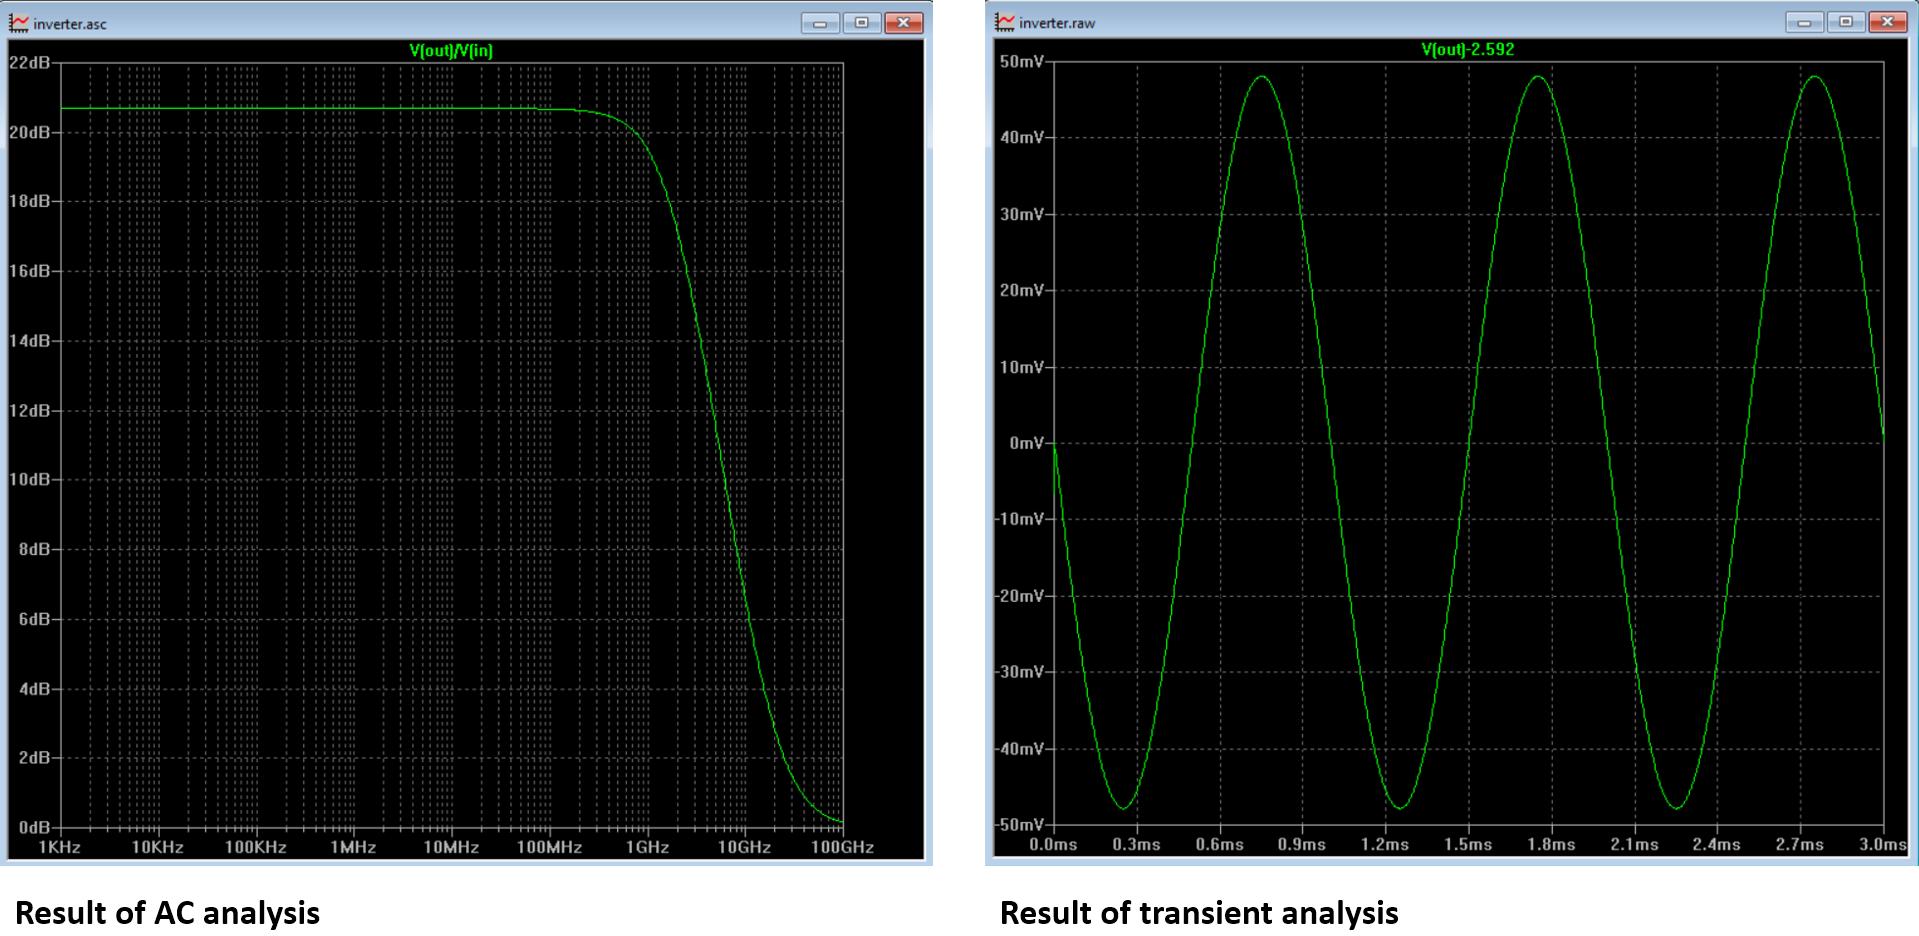Click the 10GHz frequency axis label

(x=745, y=847)
